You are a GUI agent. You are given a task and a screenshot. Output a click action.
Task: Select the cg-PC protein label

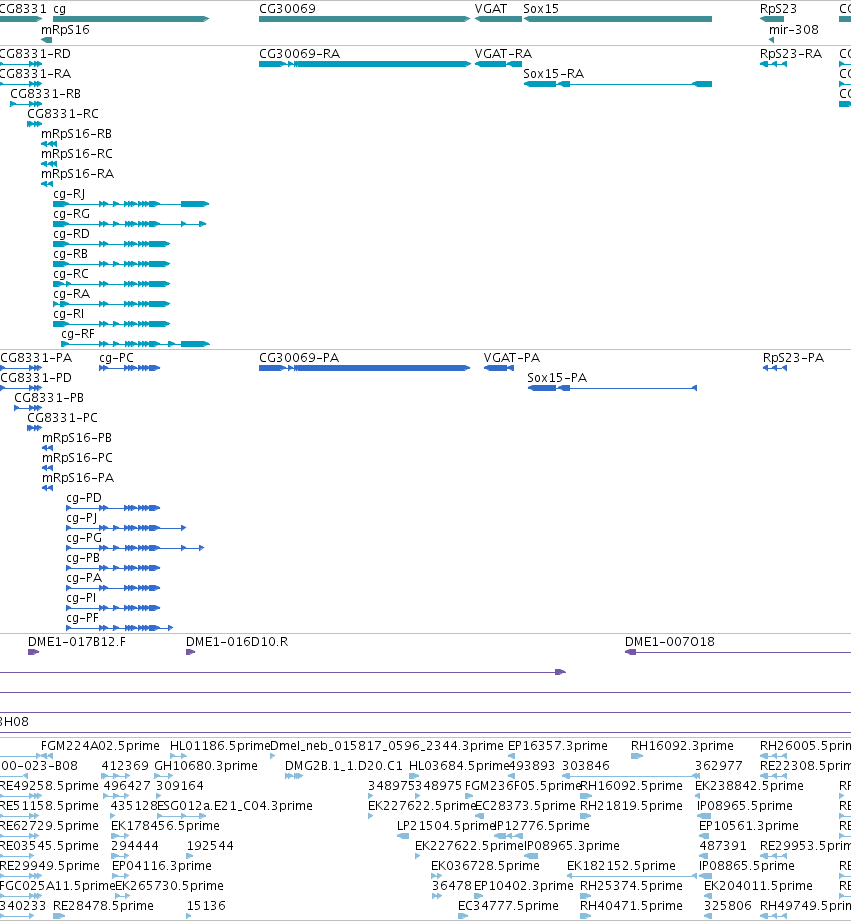(x=116, y=357)
